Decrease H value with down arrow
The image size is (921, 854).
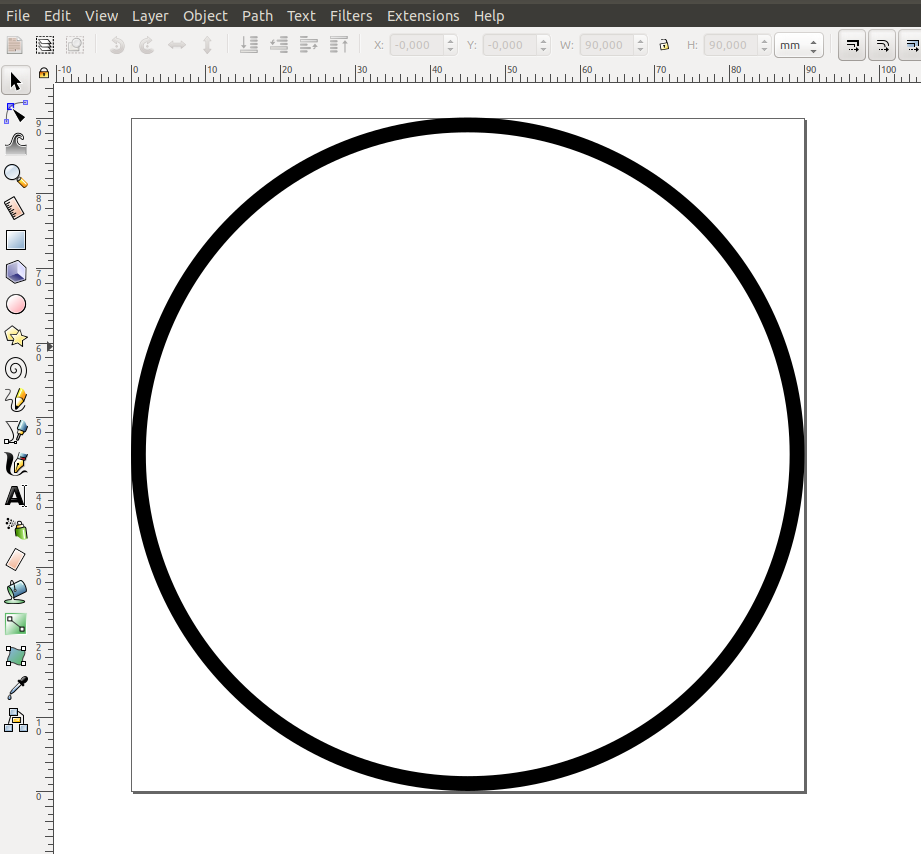click(764, 50)
